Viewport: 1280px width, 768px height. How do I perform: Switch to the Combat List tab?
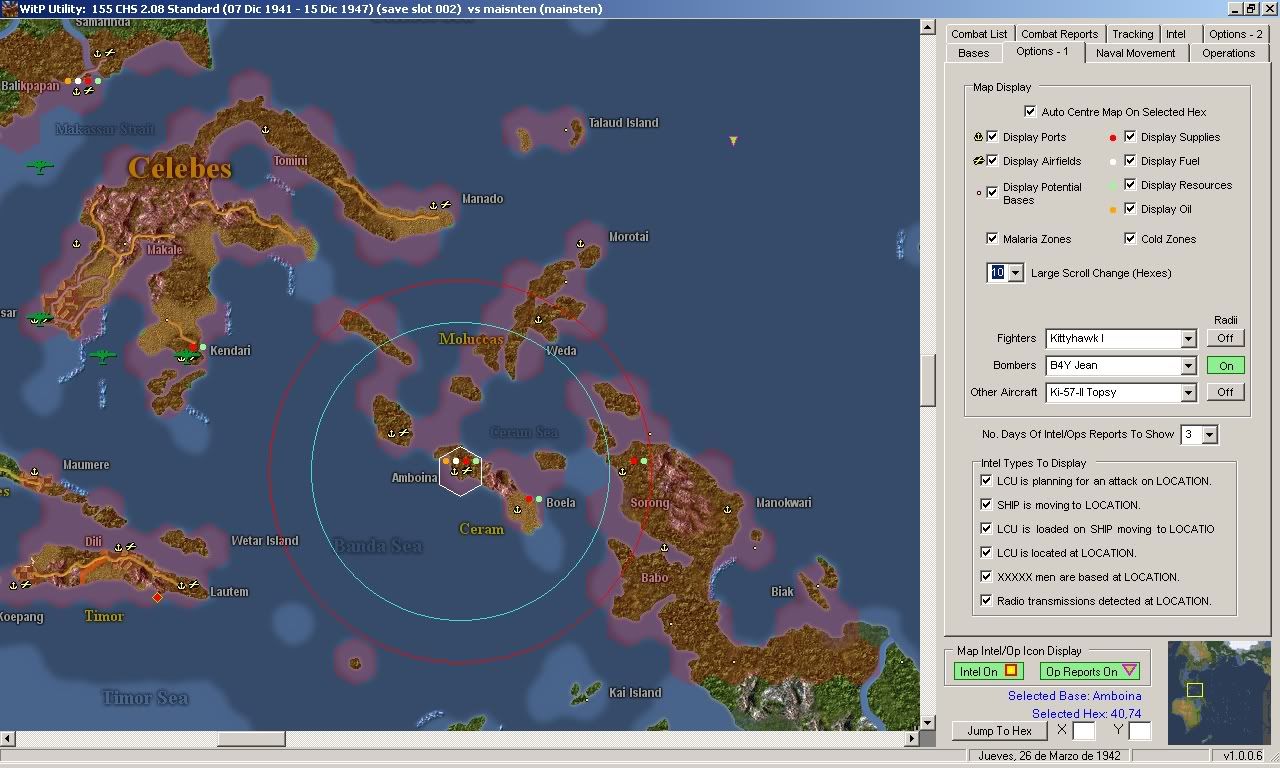[979, 34]
